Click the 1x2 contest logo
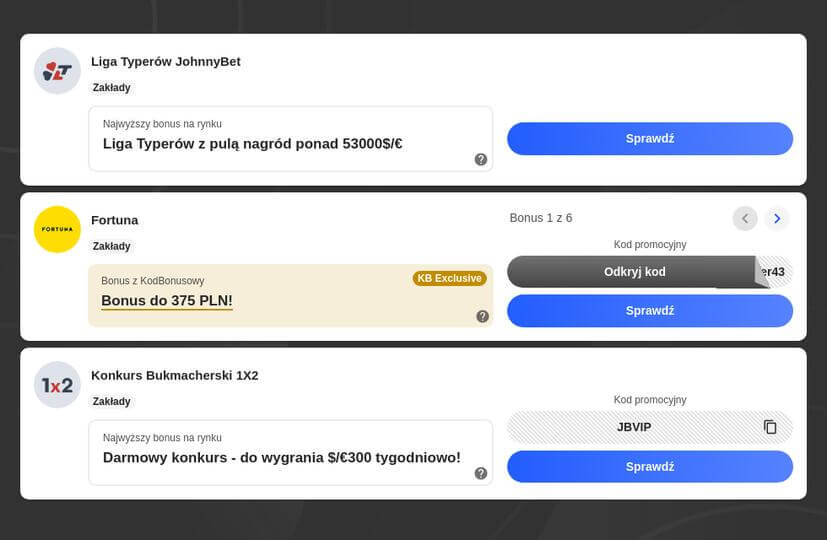This screenshot has width=827, height=540. (x=57, y=385)
